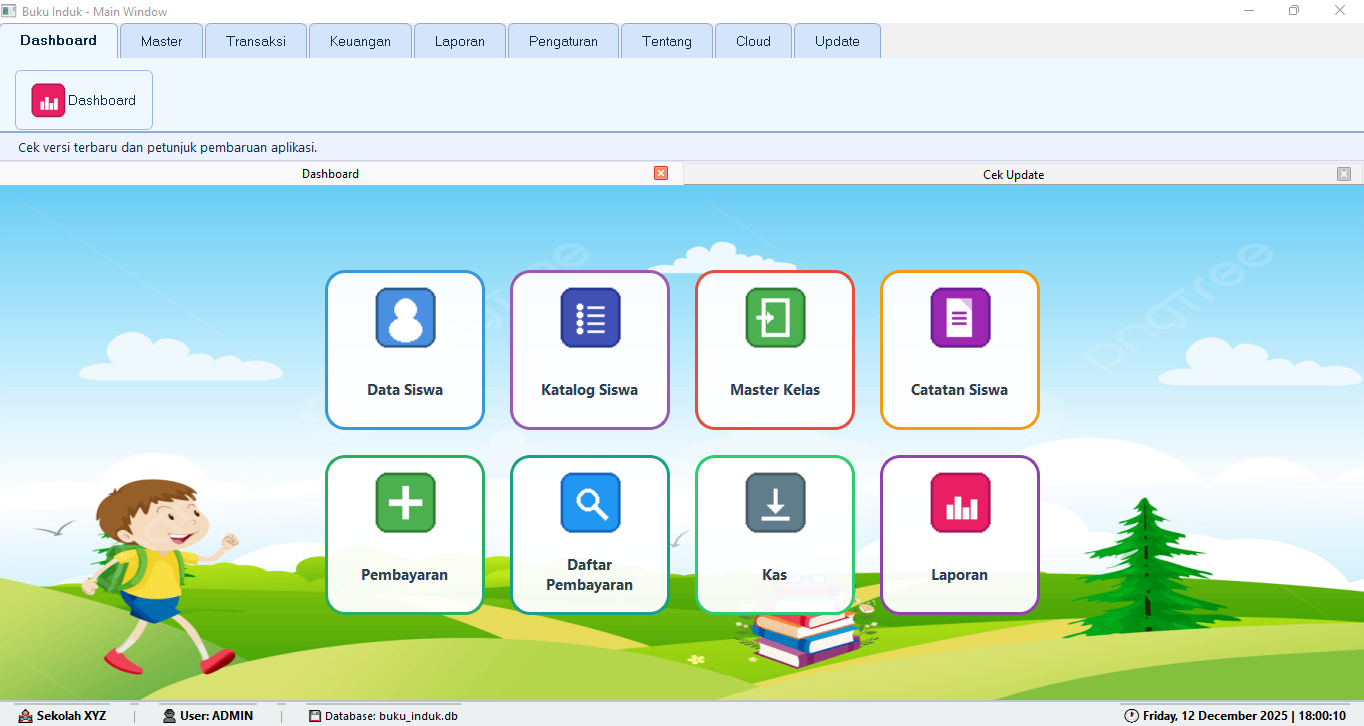This screenshot has height=726, width=1364.
Task: Click the Dashboard chart button in the ribbon
Action: (x=83, y=99)
